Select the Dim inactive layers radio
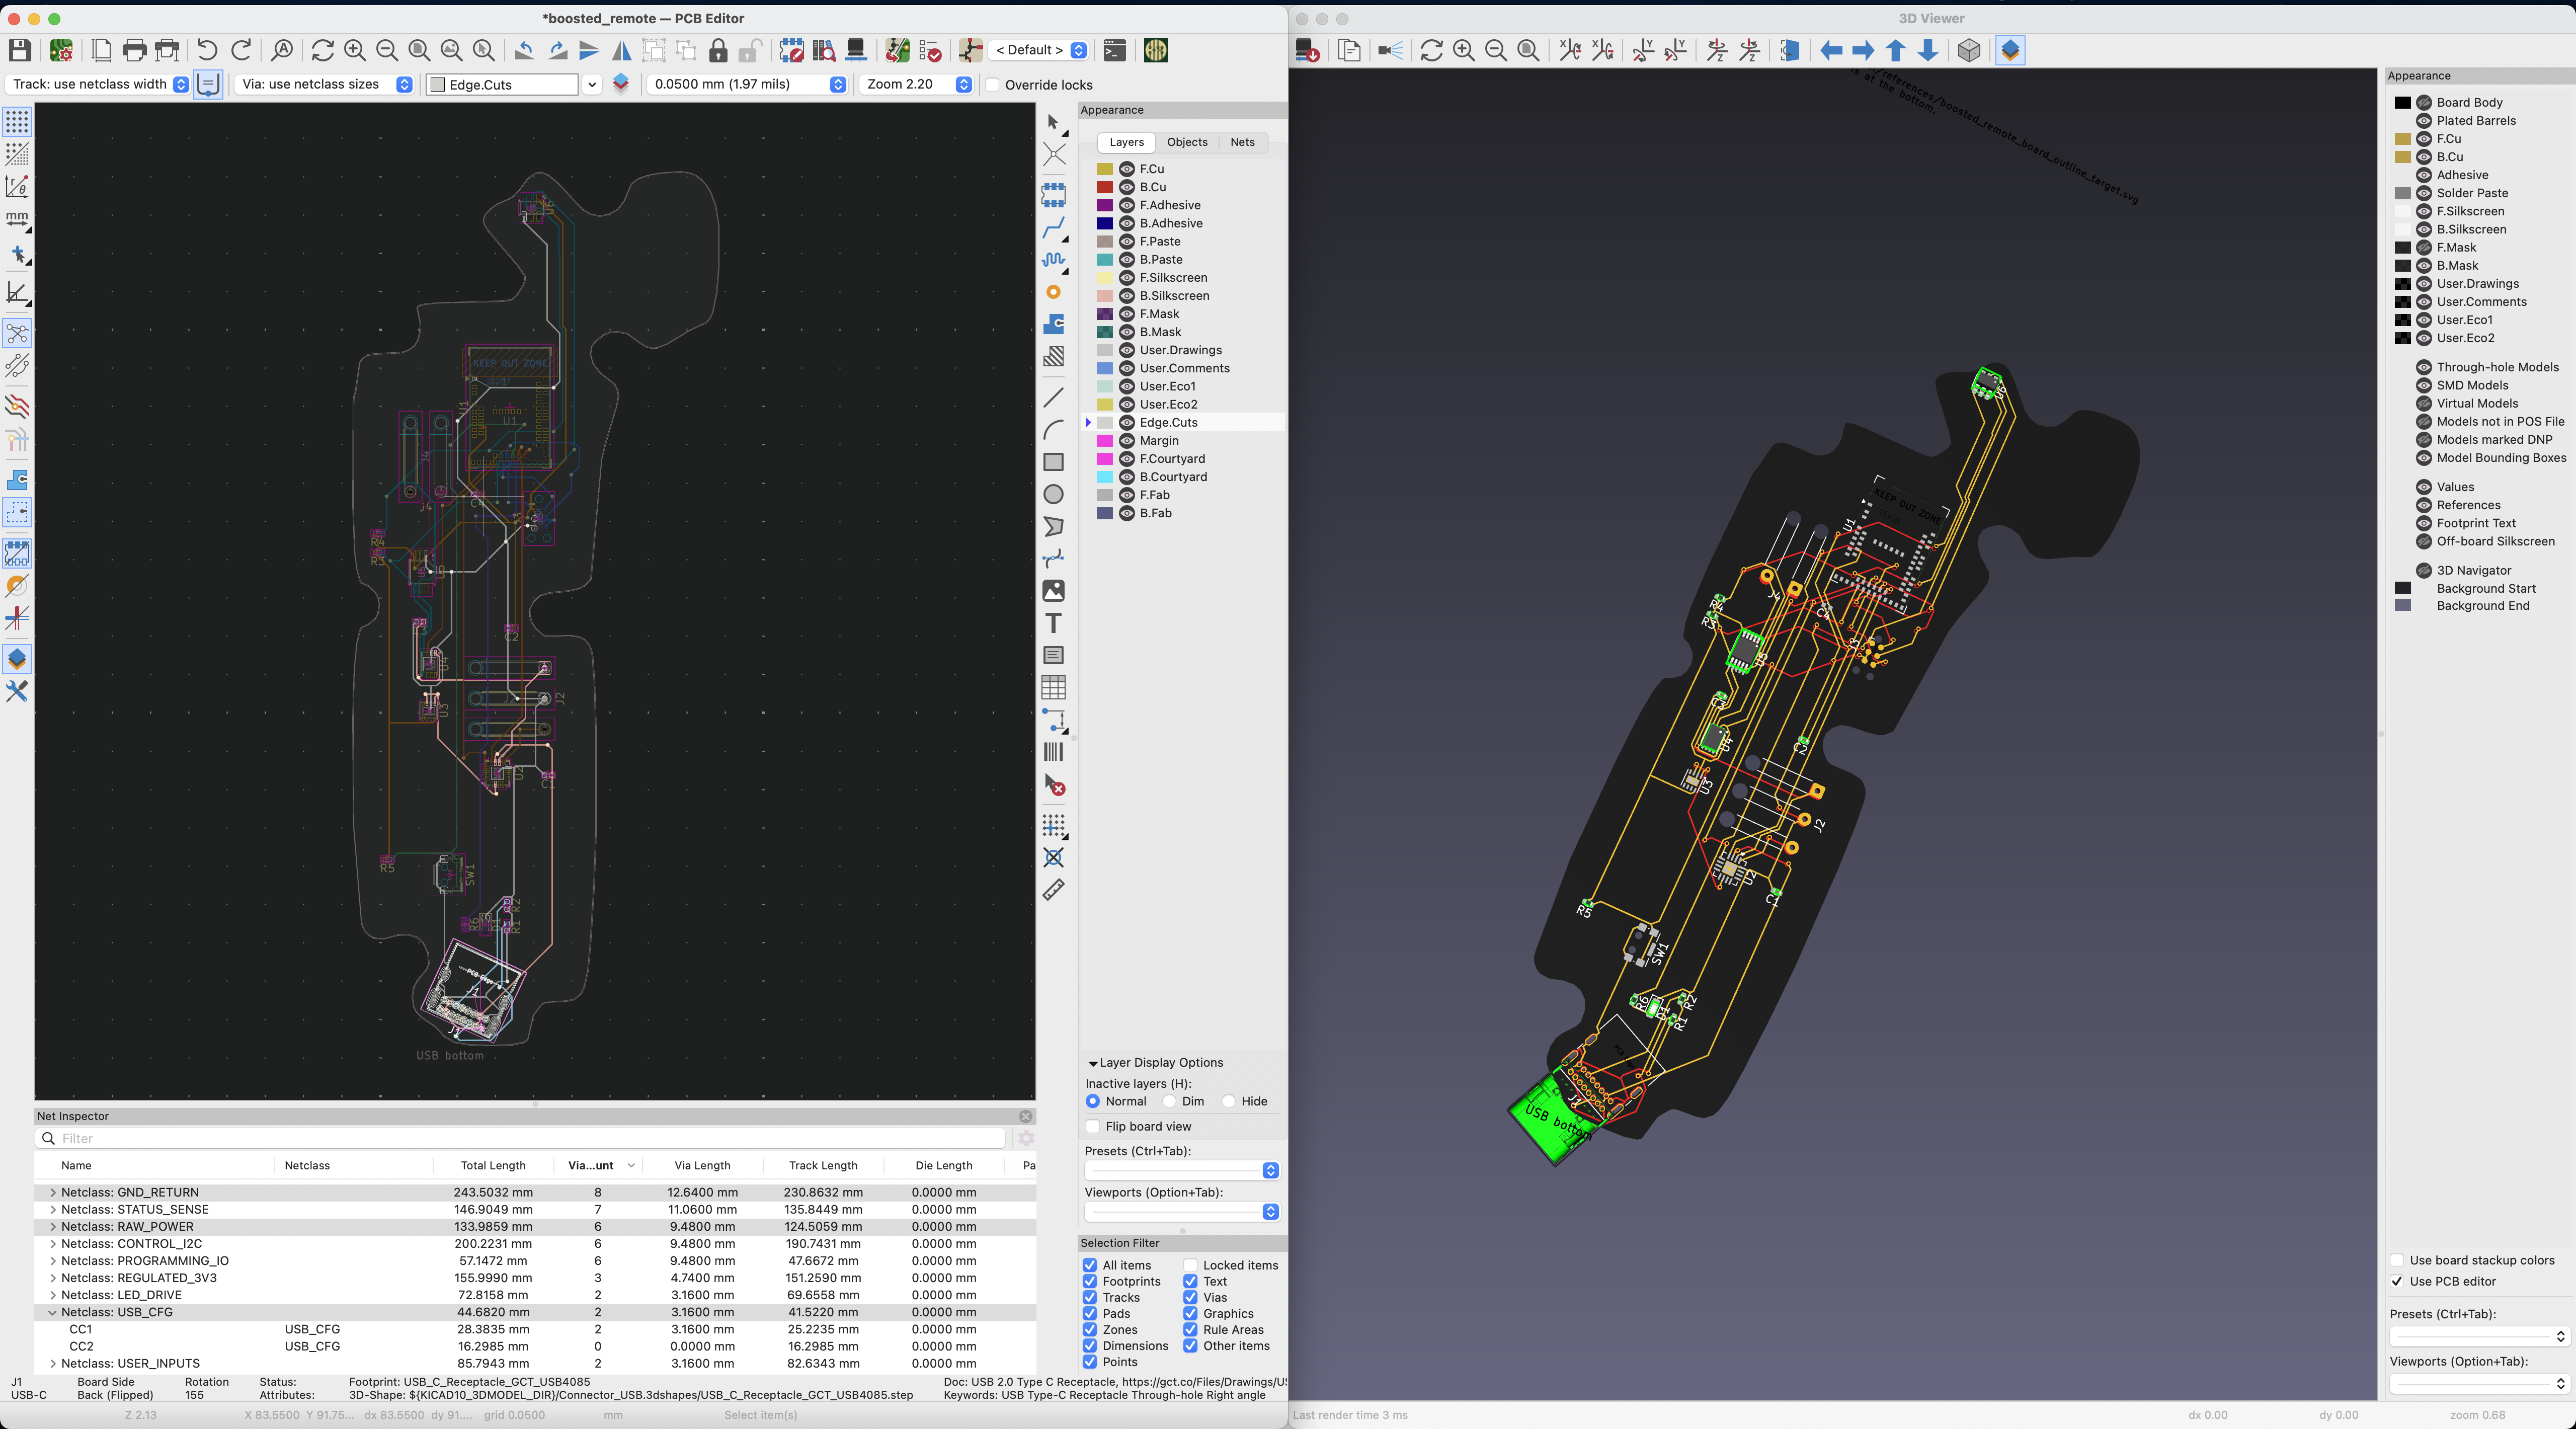This screenshot has height=1429, width=2576. (x=1169, y=1101)
